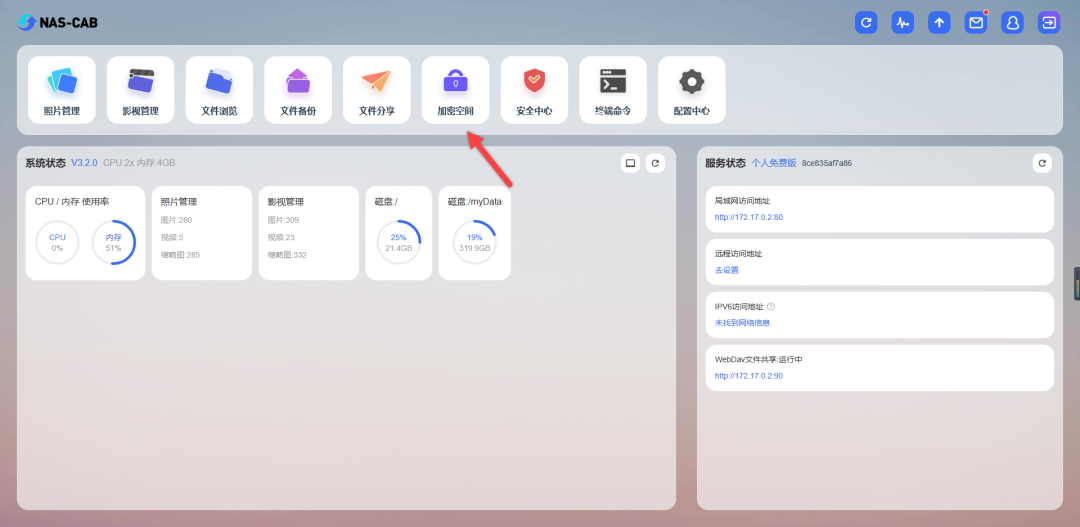Click the 局域网访问地址 label
Screen dimensions: 1080x527
(x=742, y=200)
